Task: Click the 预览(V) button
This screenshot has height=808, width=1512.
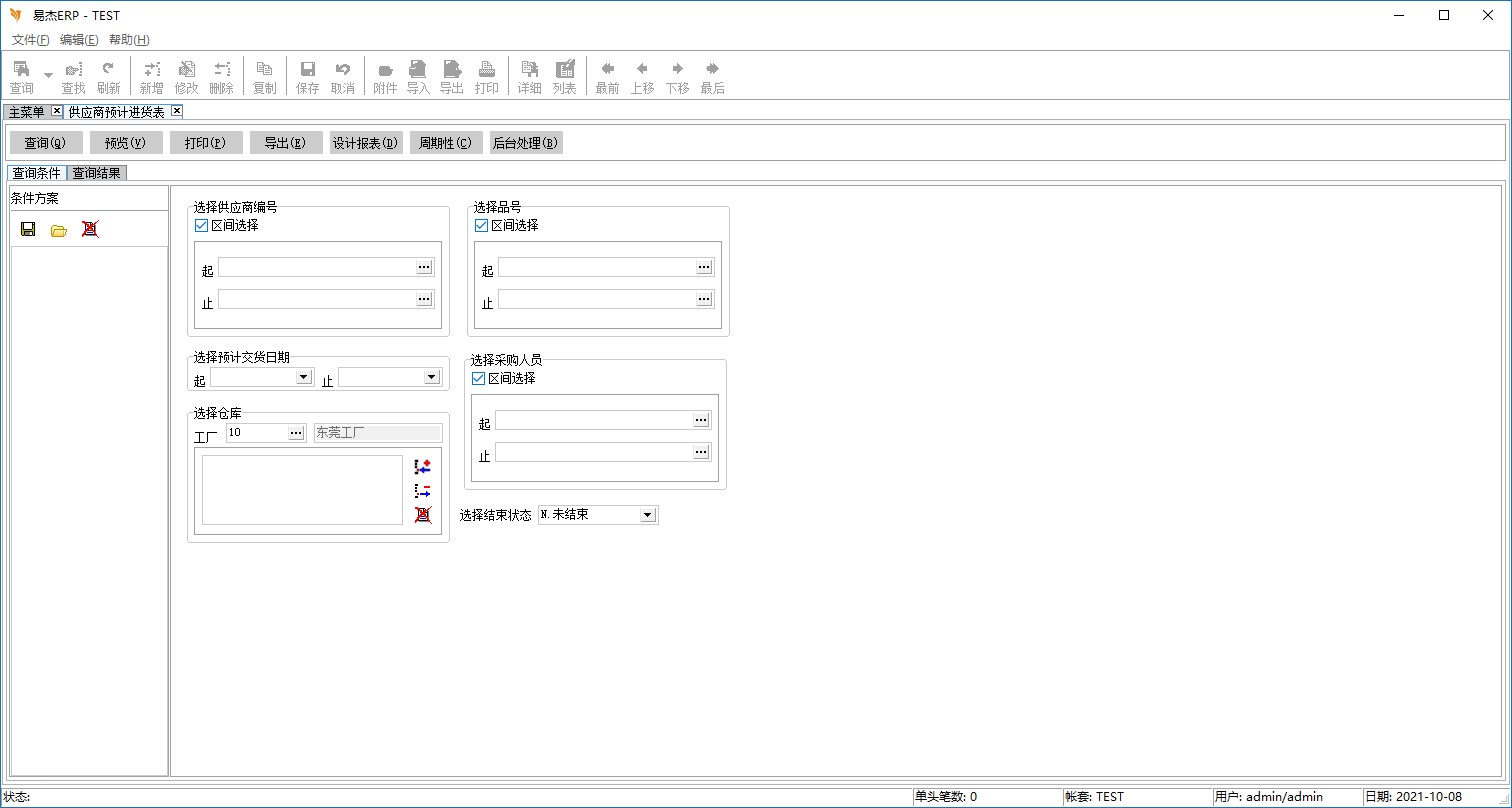Action: (126, 143)
